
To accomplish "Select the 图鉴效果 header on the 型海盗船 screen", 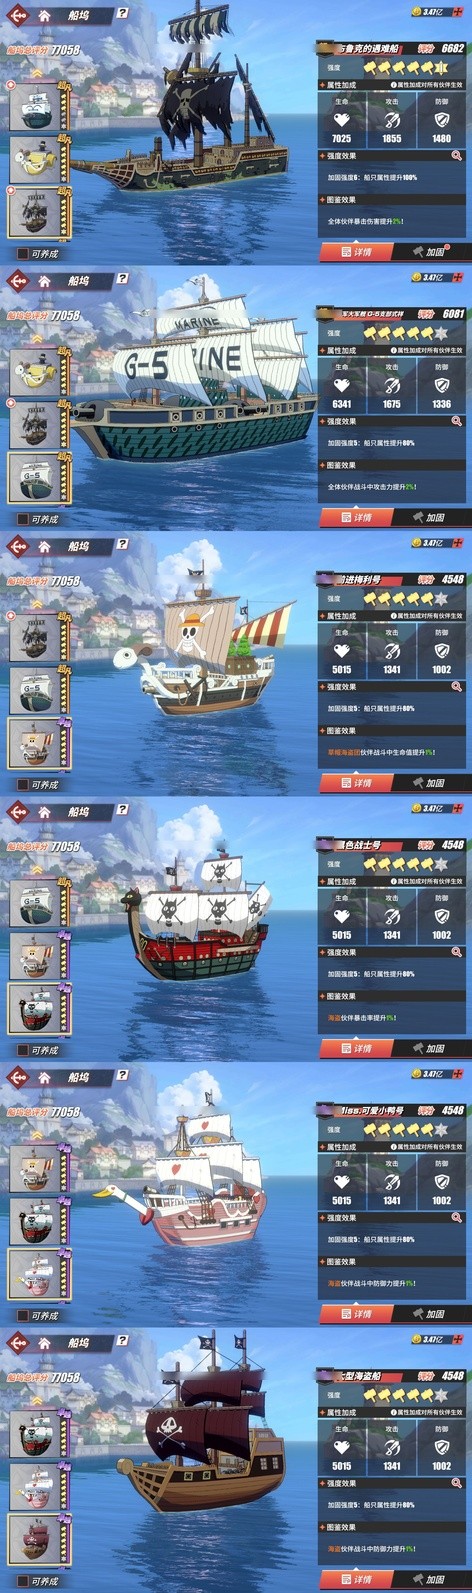I will point(341,1527).
